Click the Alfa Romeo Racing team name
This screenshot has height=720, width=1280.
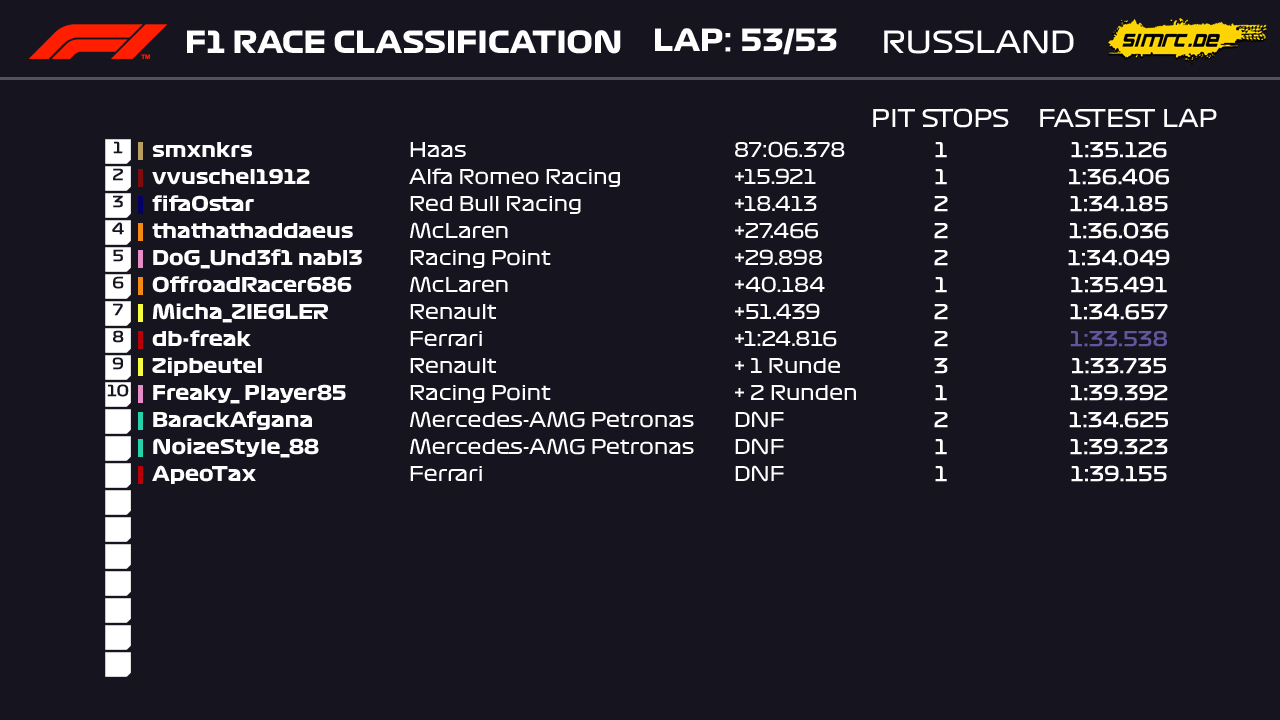[515, 177]
